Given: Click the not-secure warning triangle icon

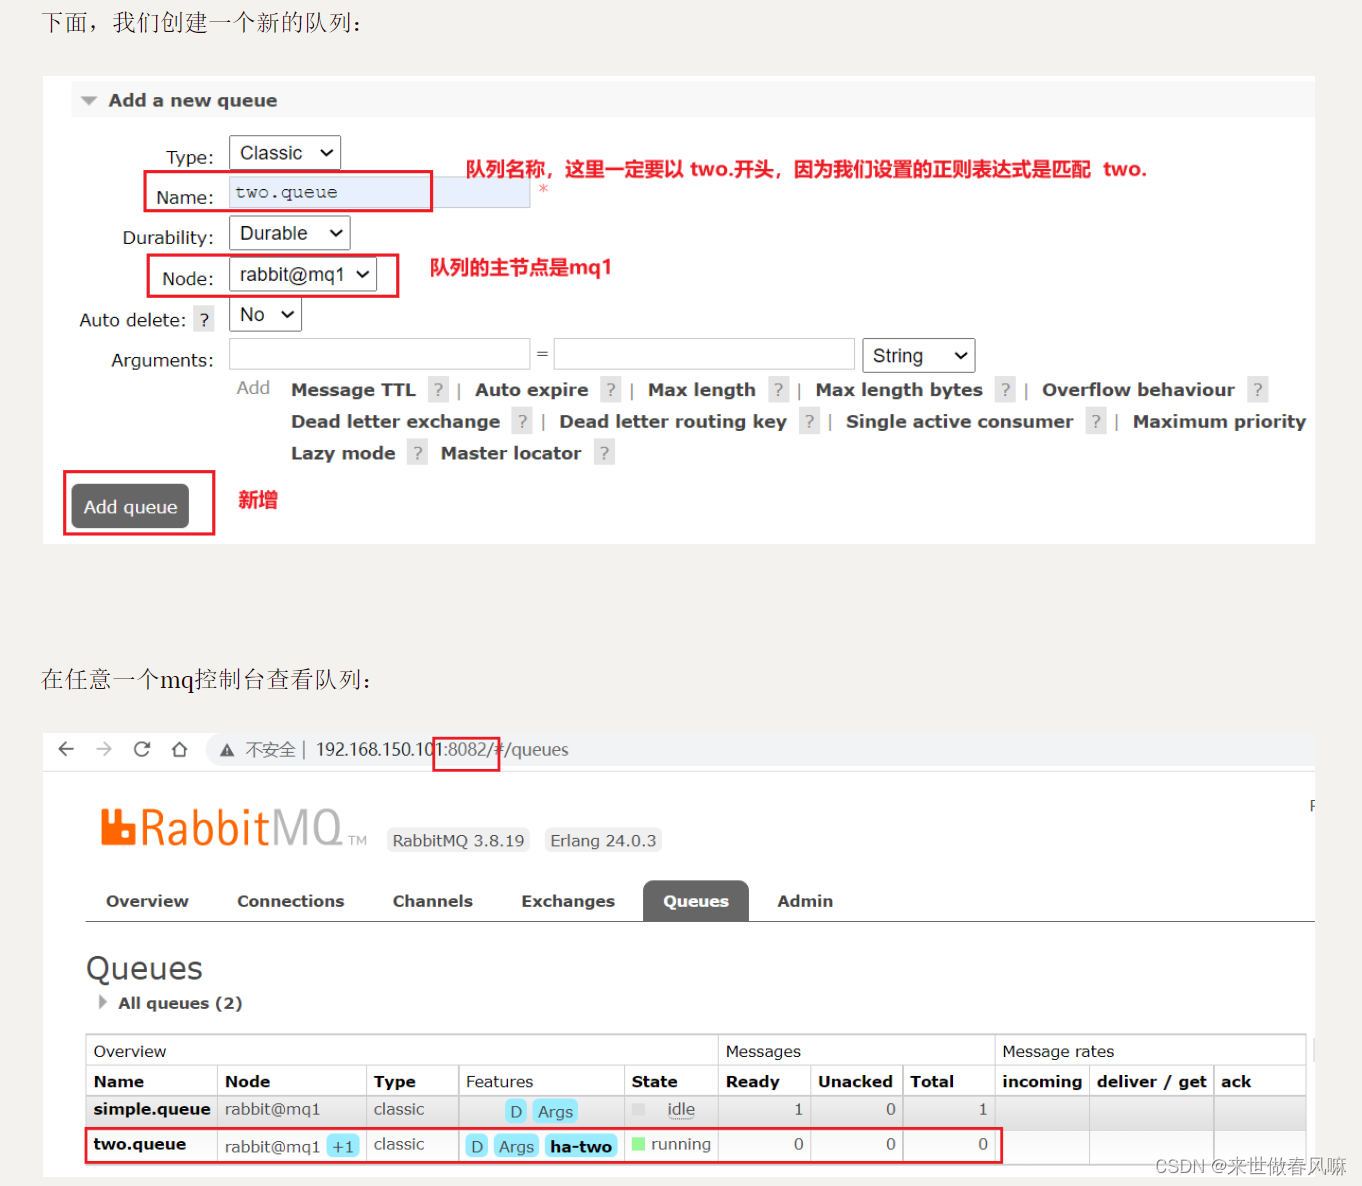Looking at the screenshot, I should click(x=227, y=750).
